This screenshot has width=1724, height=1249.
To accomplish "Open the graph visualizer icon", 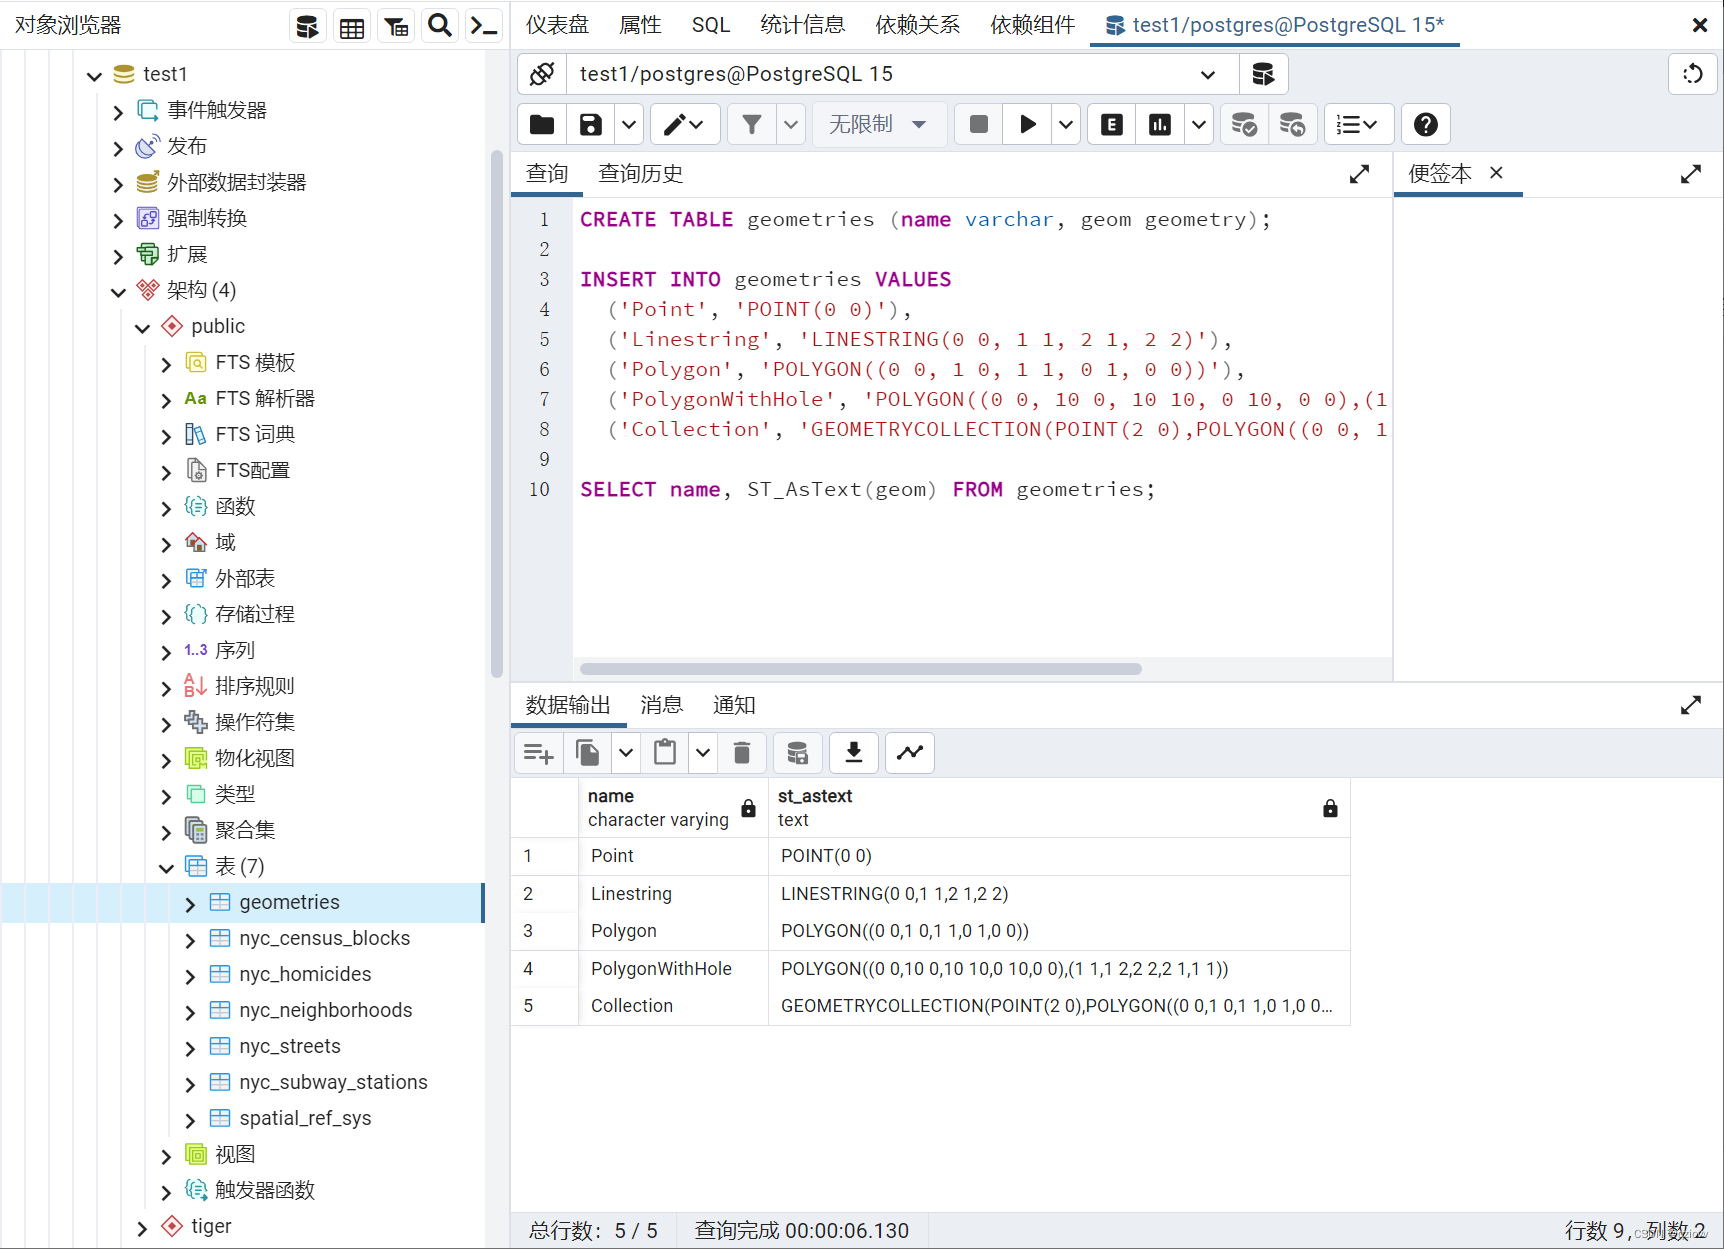I will 909,753.
